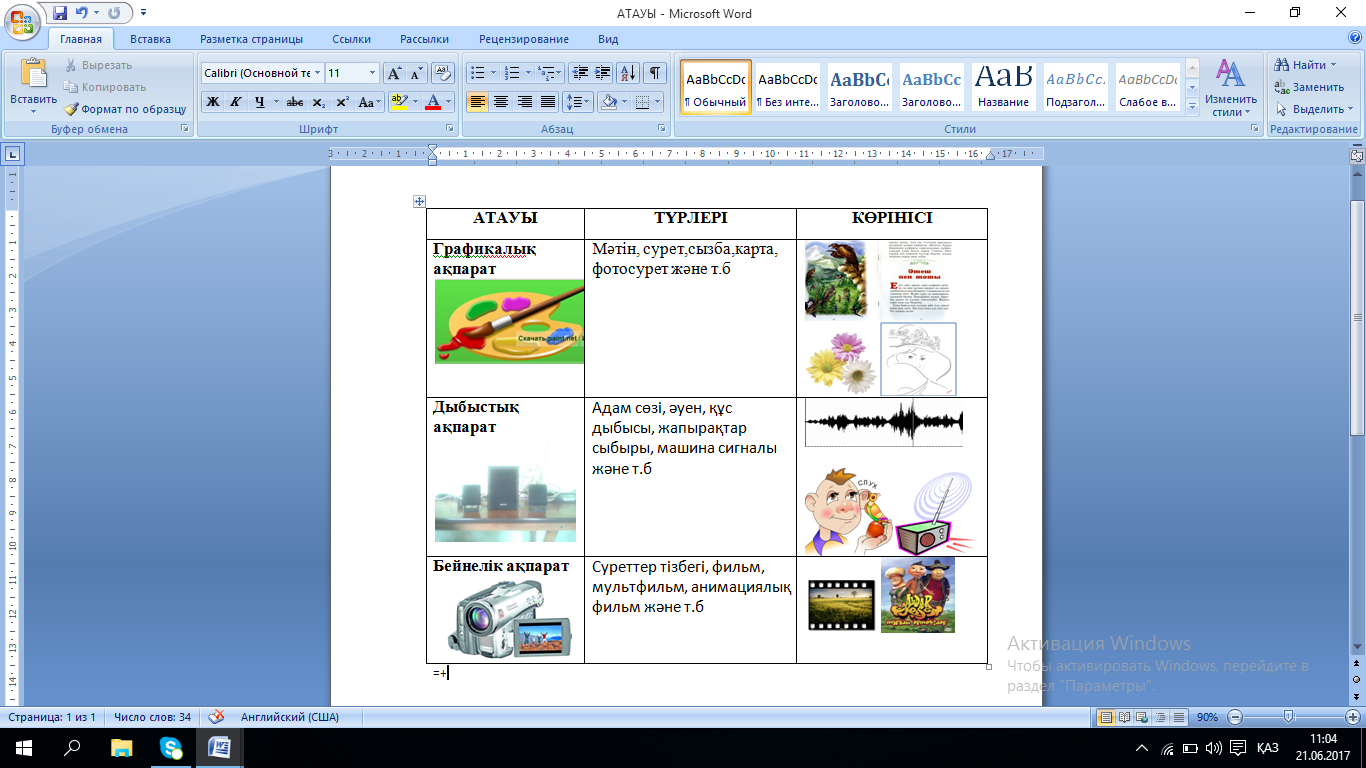Screen dimensions: 1366x768
Task: Switch to the Рассылки tab
Action: [x=424, y=39]
